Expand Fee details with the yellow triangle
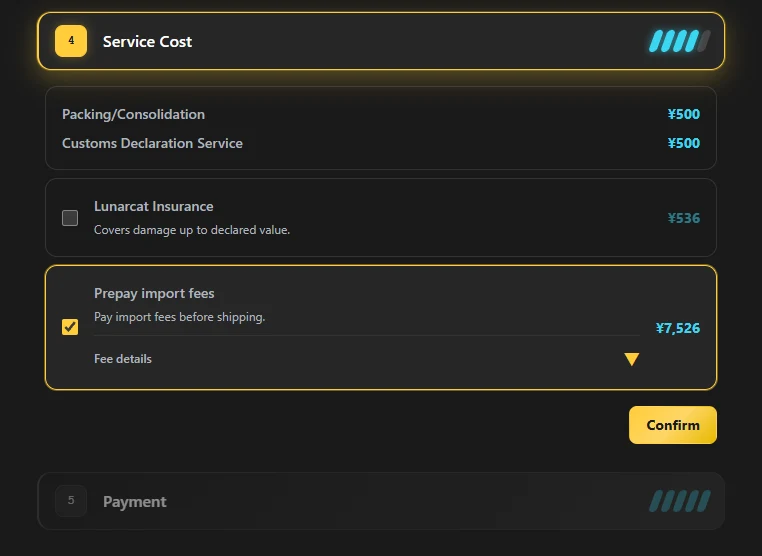 point(631,359)
